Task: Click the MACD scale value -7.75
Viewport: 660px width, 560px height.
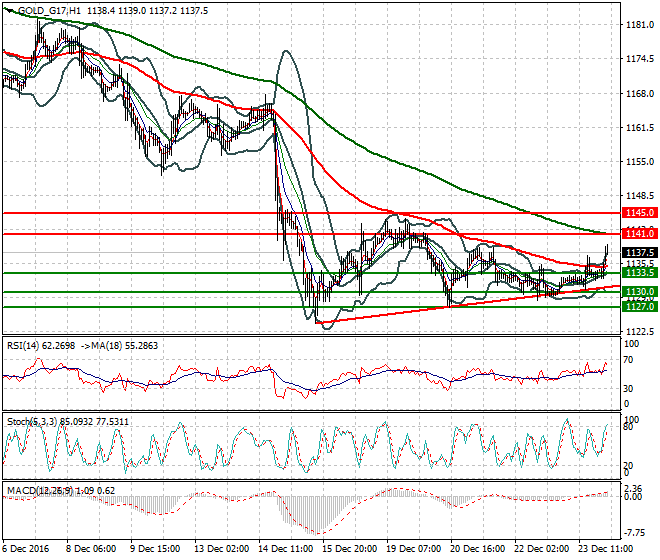Action: (x=635, y=533)
